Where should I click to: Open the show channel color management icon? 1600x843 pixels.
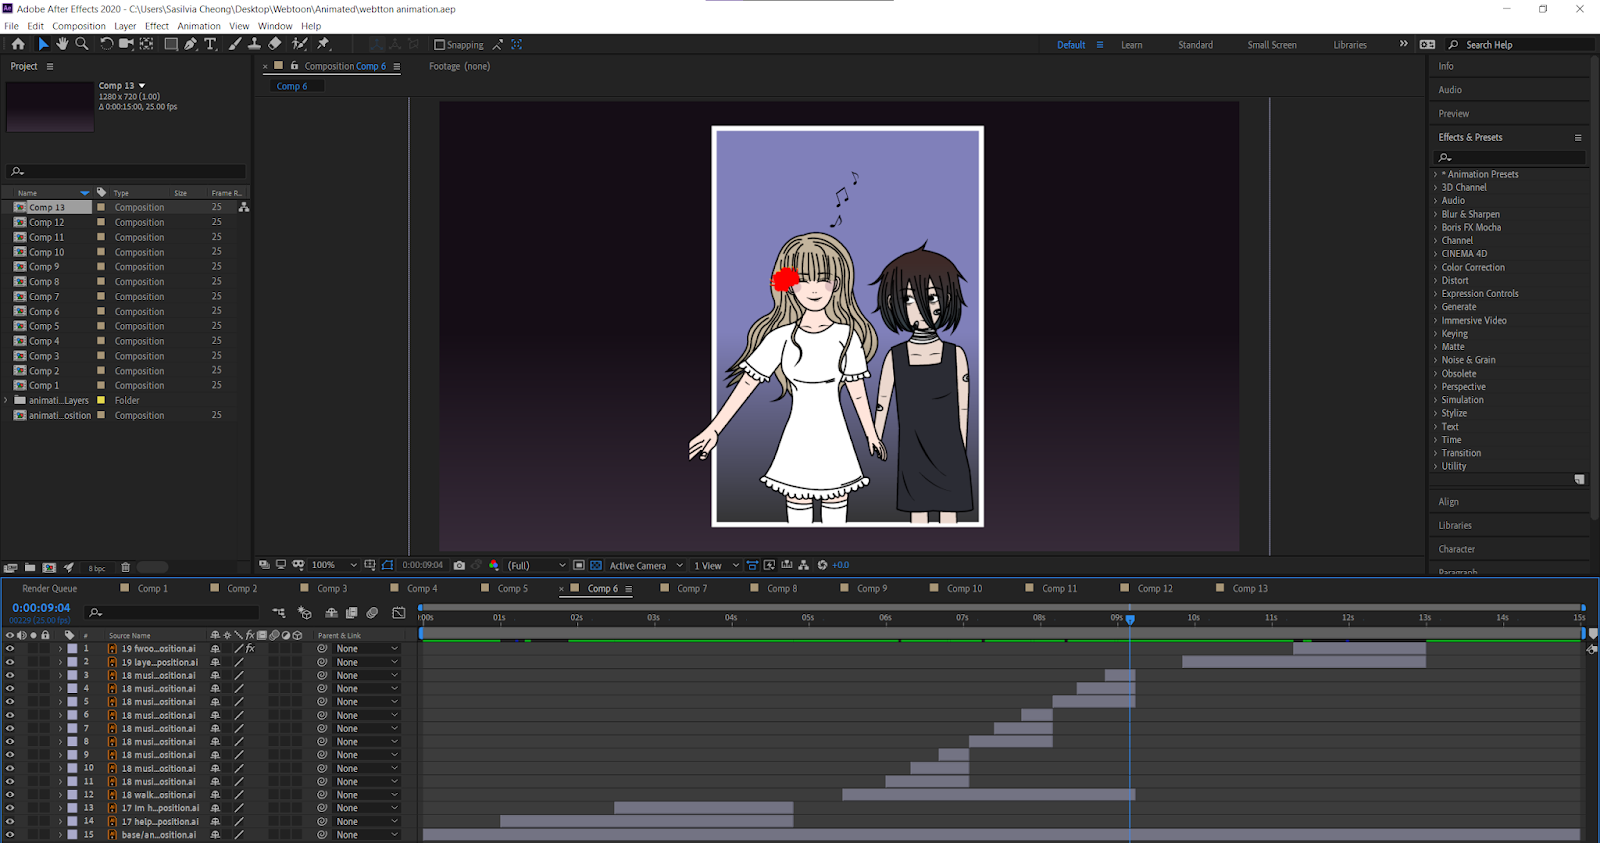494,565
